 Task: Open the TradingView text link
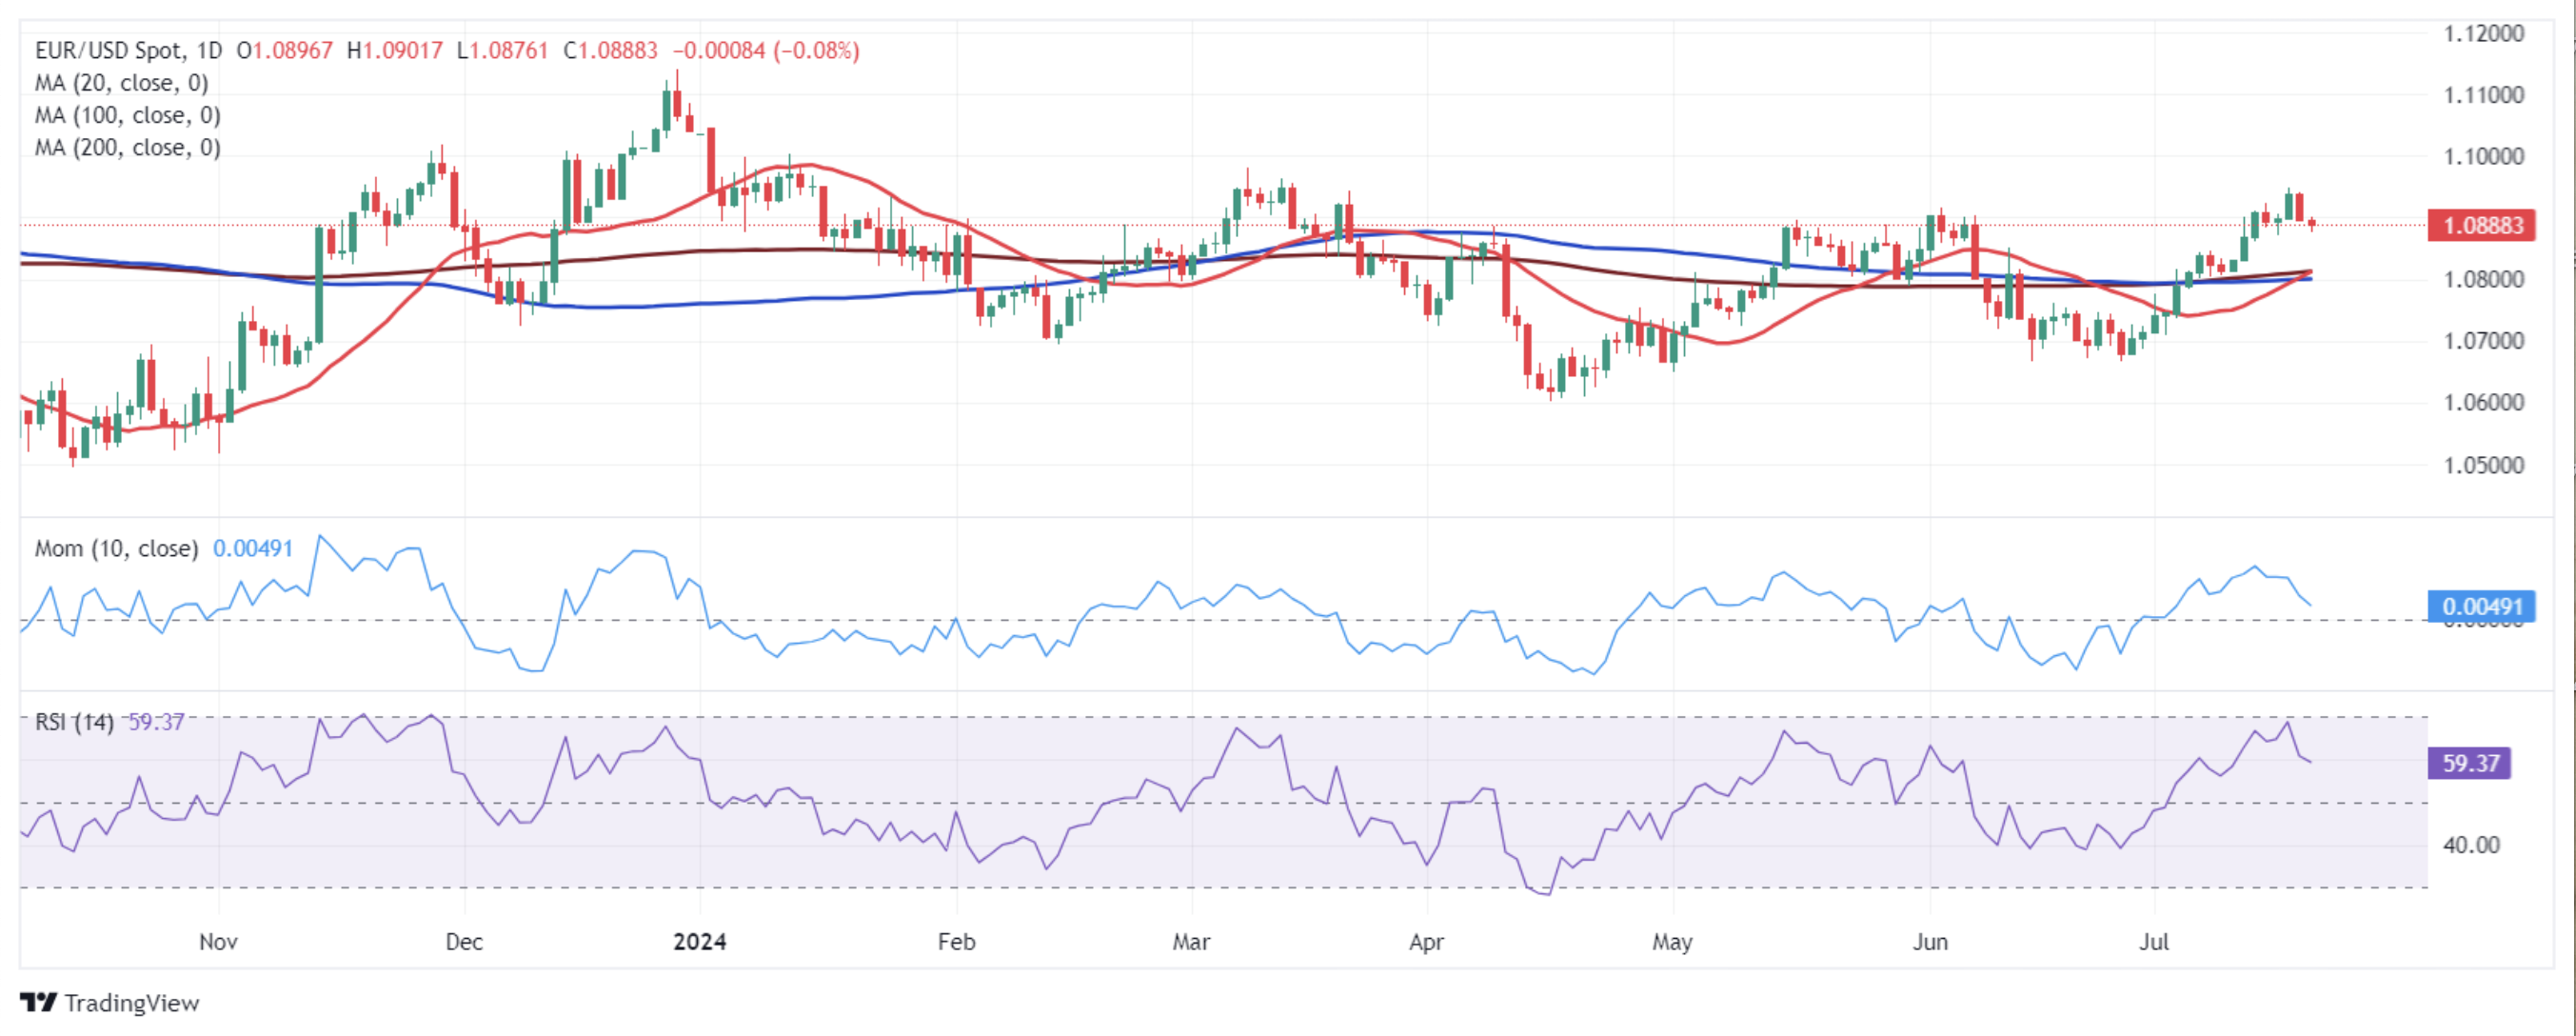132,1003
